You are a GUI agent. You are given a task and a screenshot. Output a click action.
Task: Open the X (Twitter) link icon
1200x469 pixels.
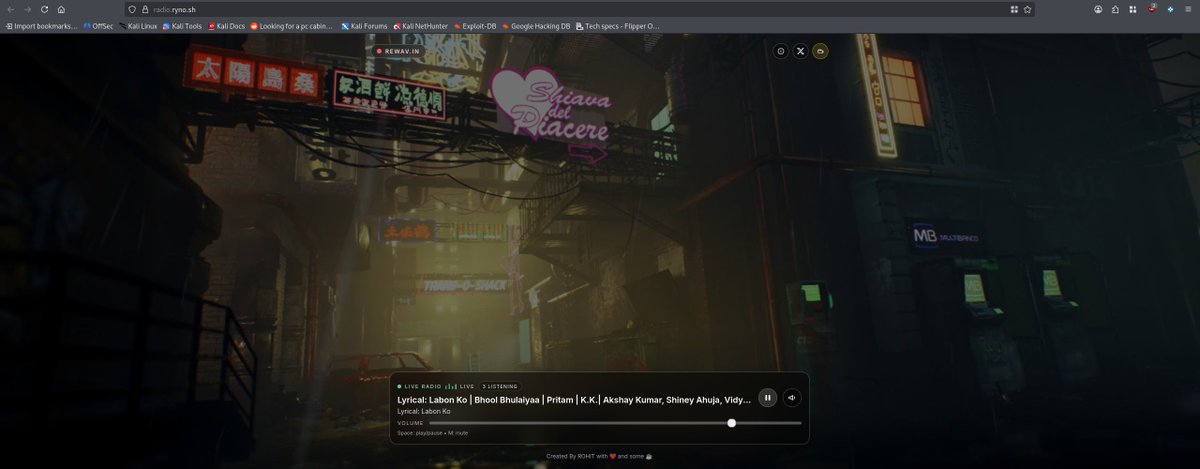tap(800, 51)
